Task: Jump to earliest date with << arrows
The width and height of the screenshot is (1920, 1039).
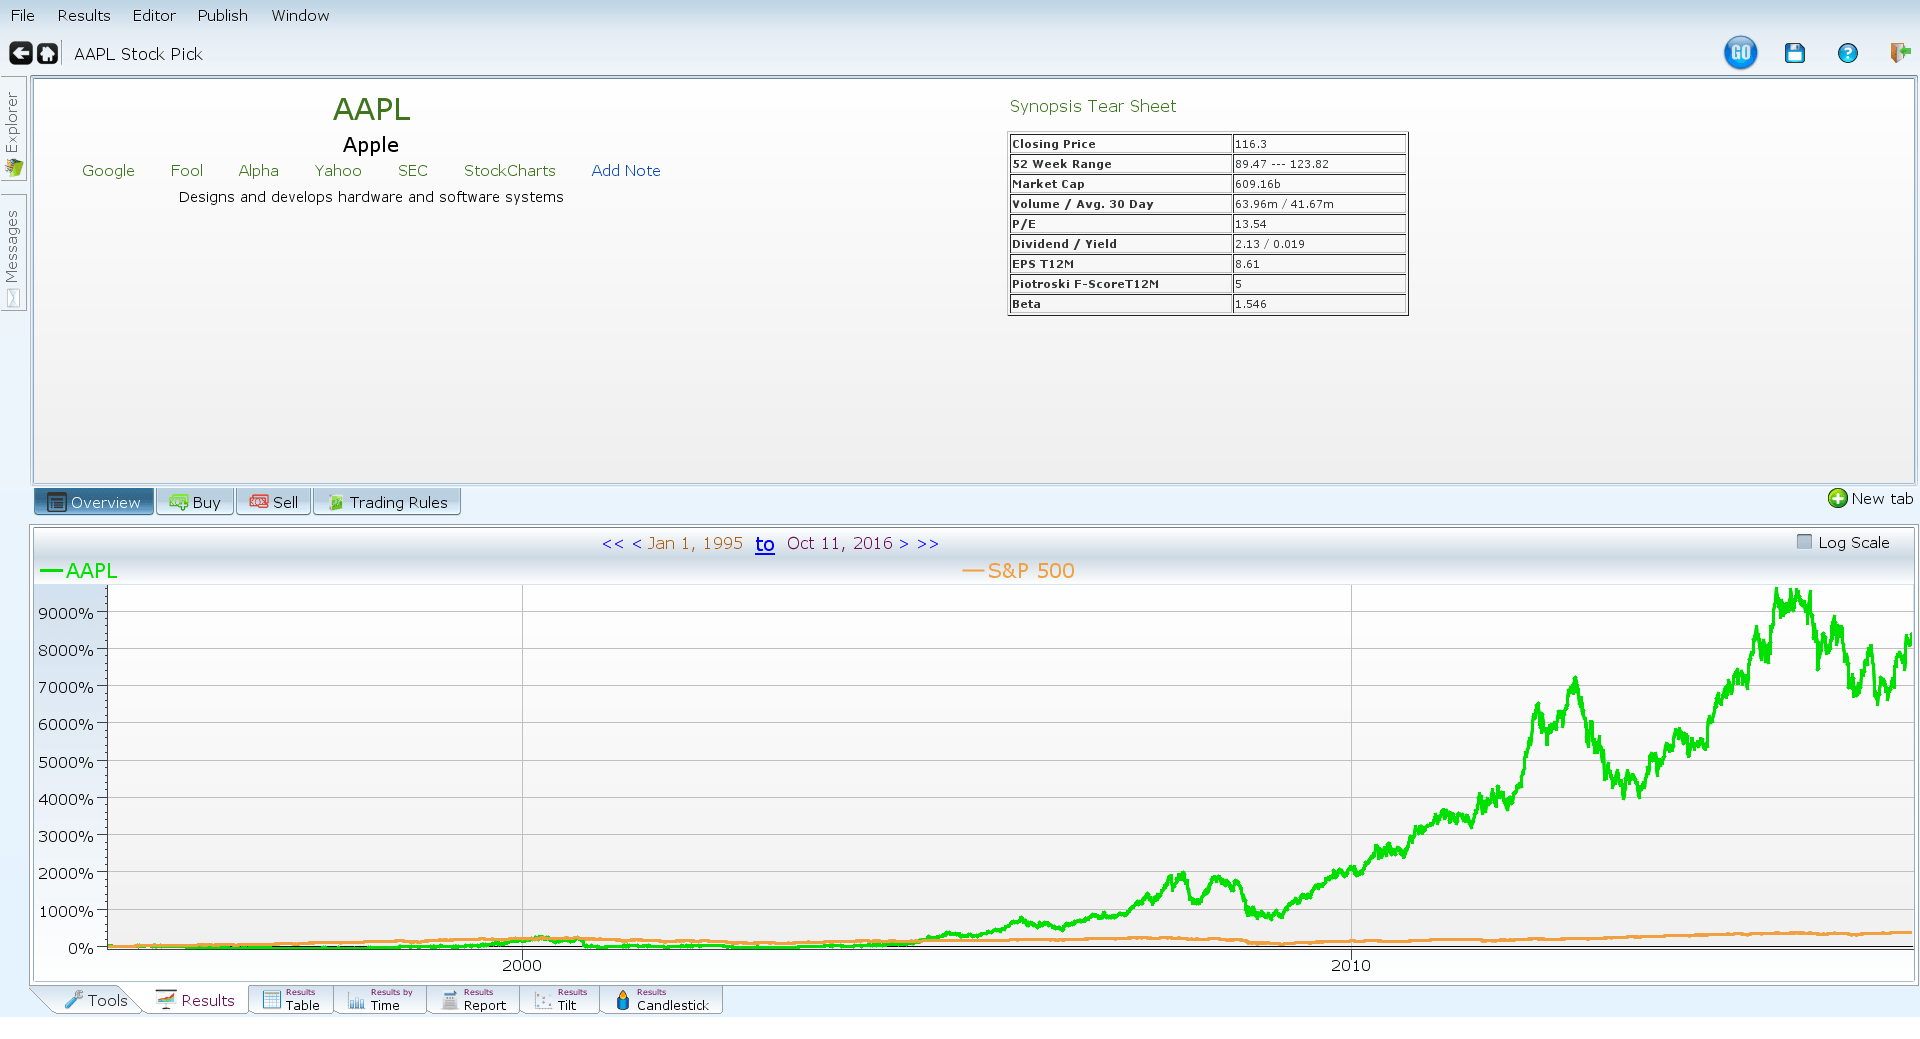Action: [x=612, y=543]
